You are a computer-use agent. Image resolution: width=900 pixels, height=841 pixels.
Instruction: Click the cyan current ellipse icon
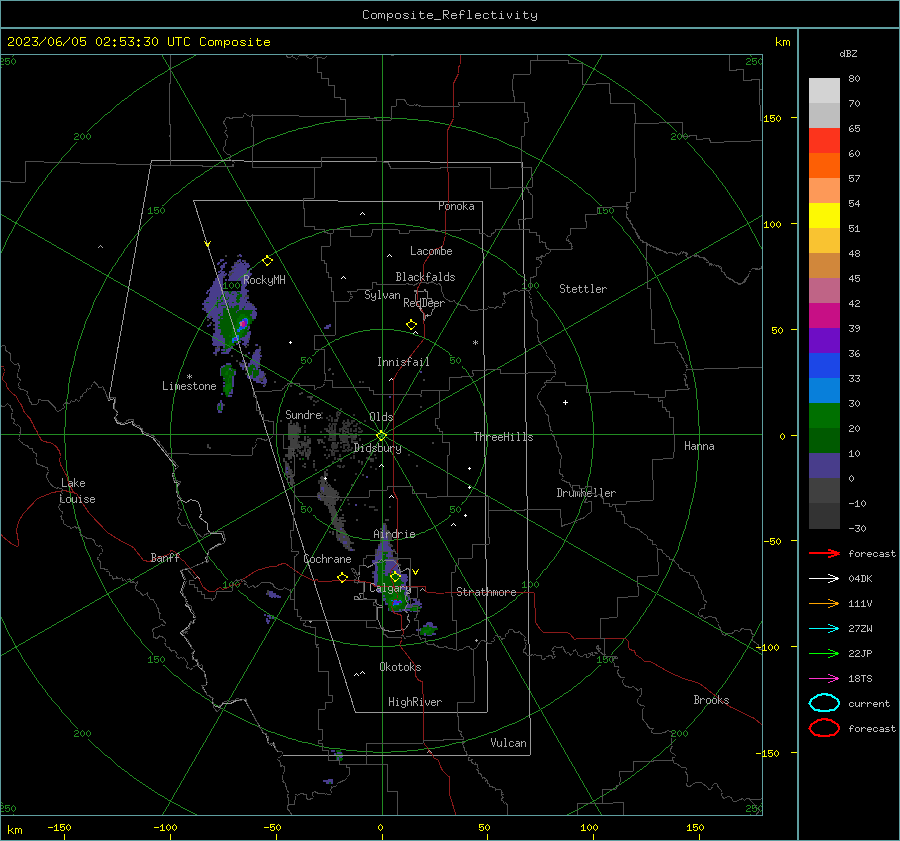point(824,703)
